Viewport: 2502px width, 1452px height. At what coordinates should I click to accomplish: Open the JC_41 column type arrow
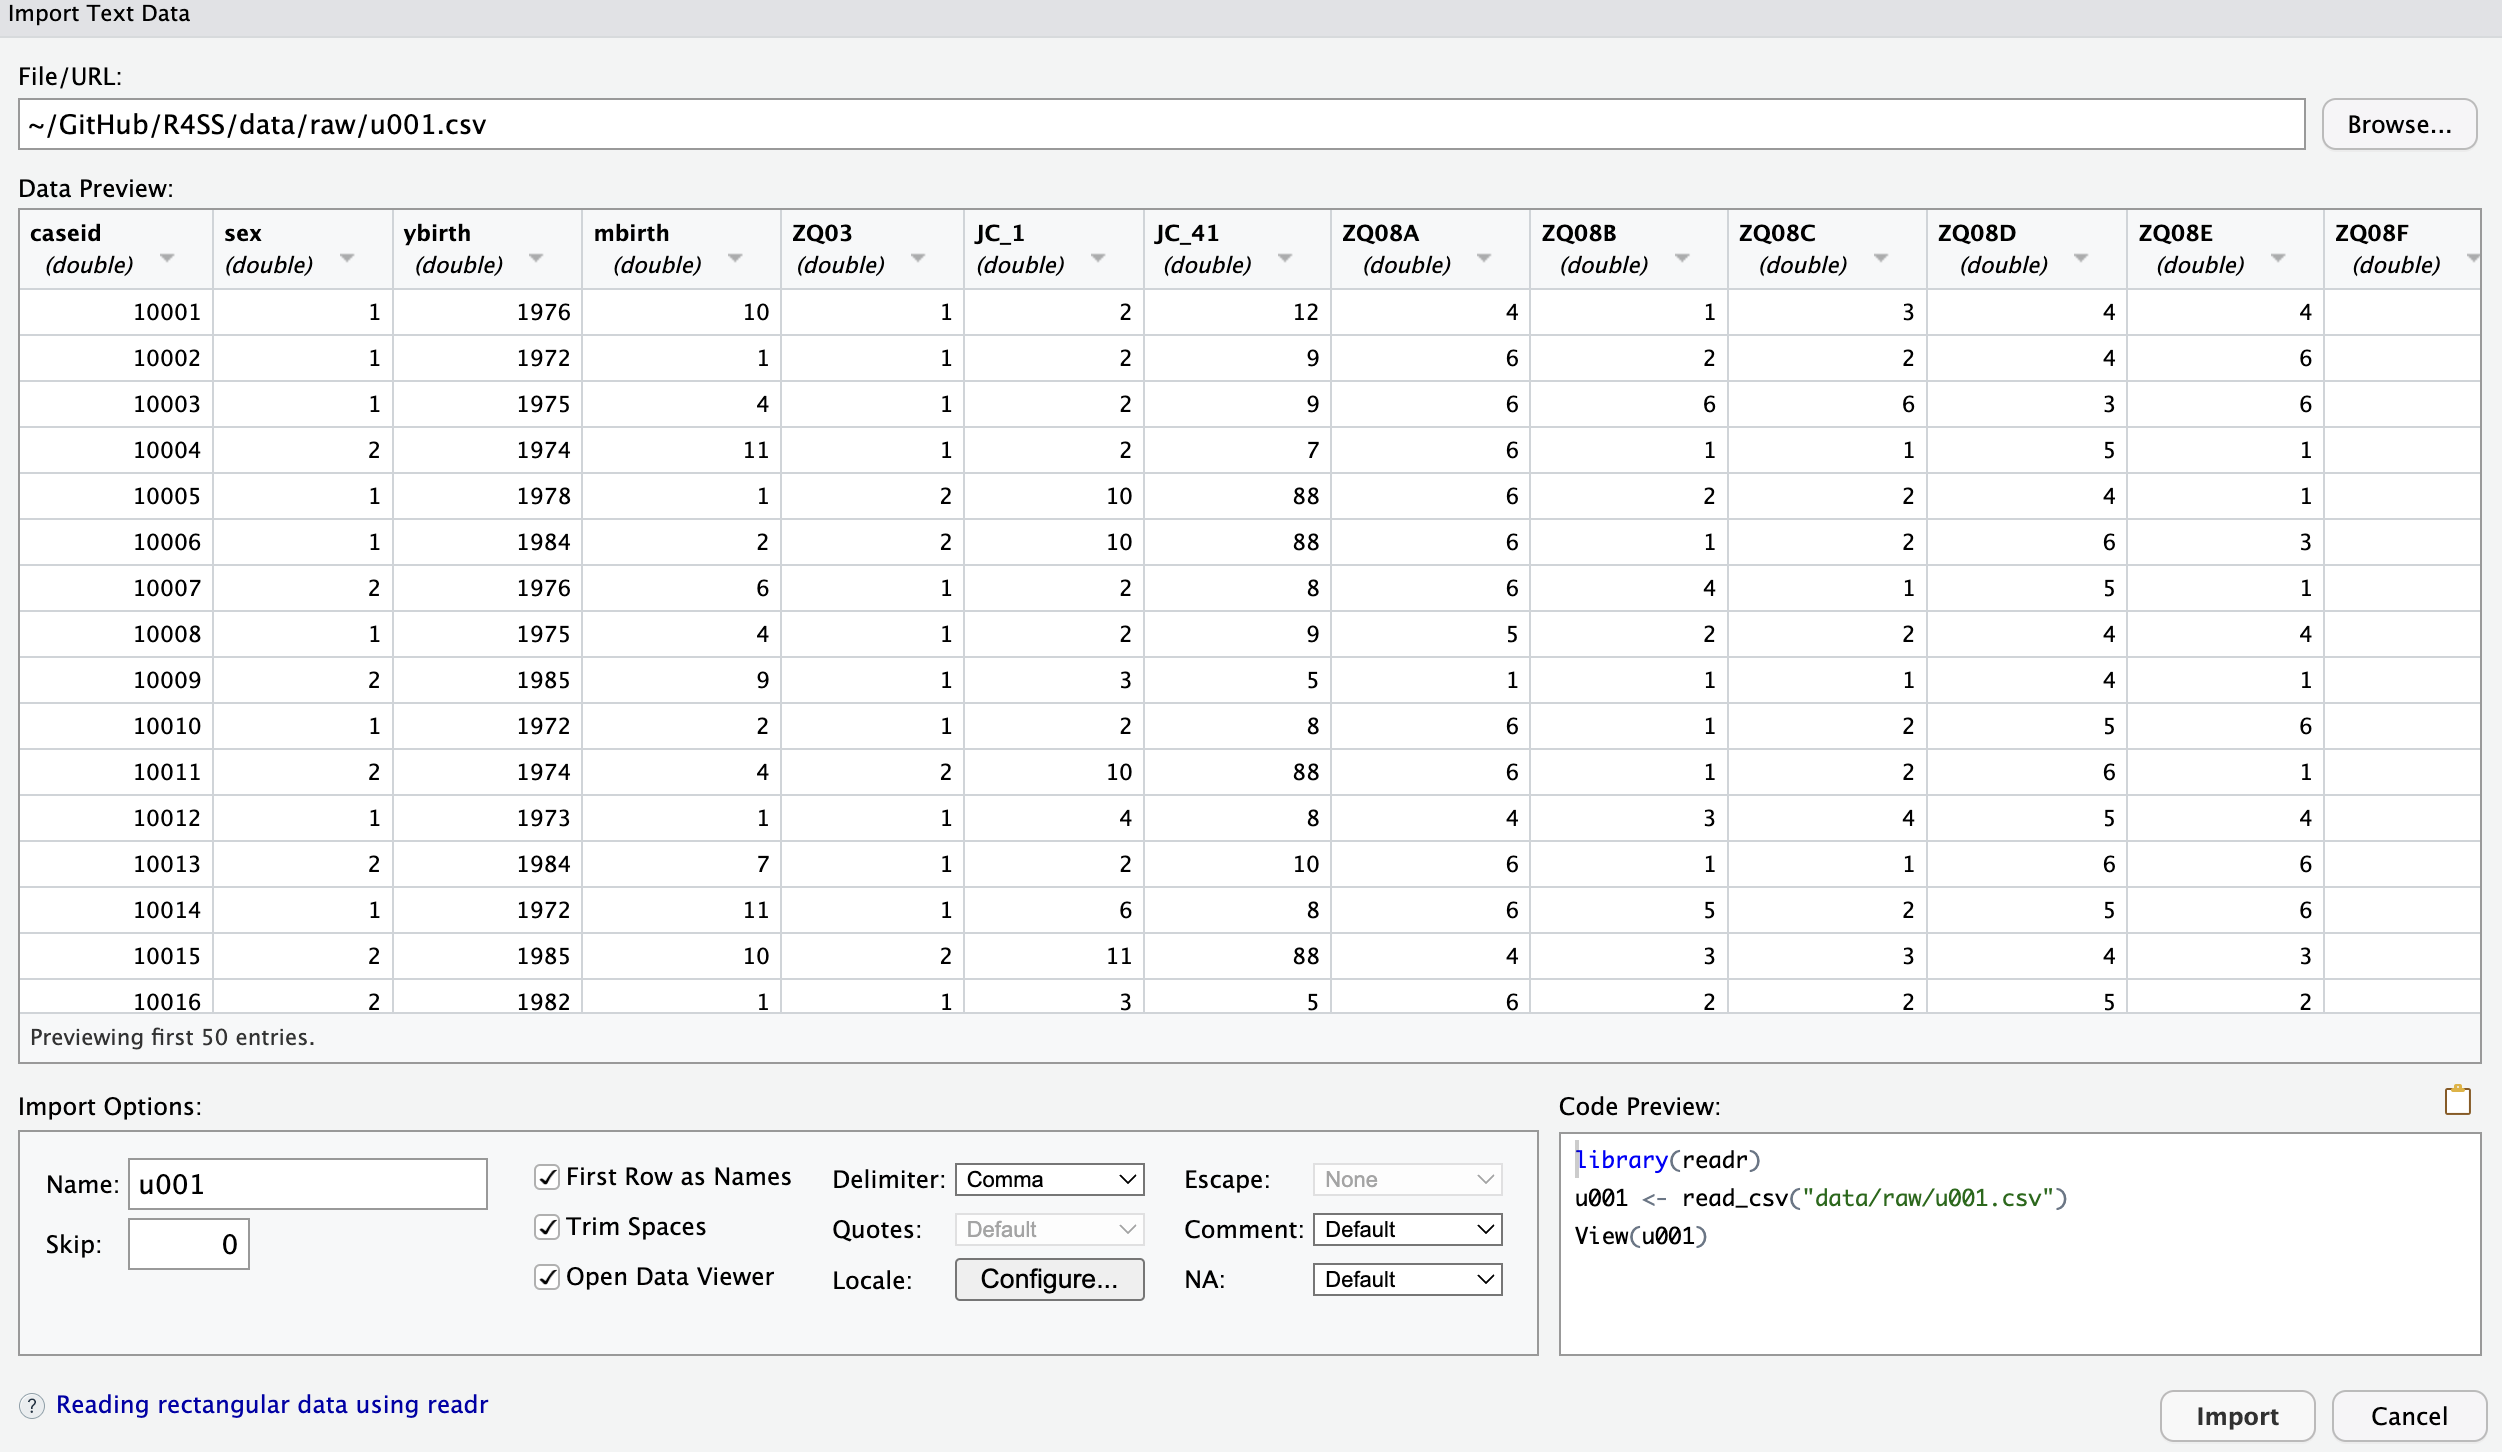(x=1285, y=259)
